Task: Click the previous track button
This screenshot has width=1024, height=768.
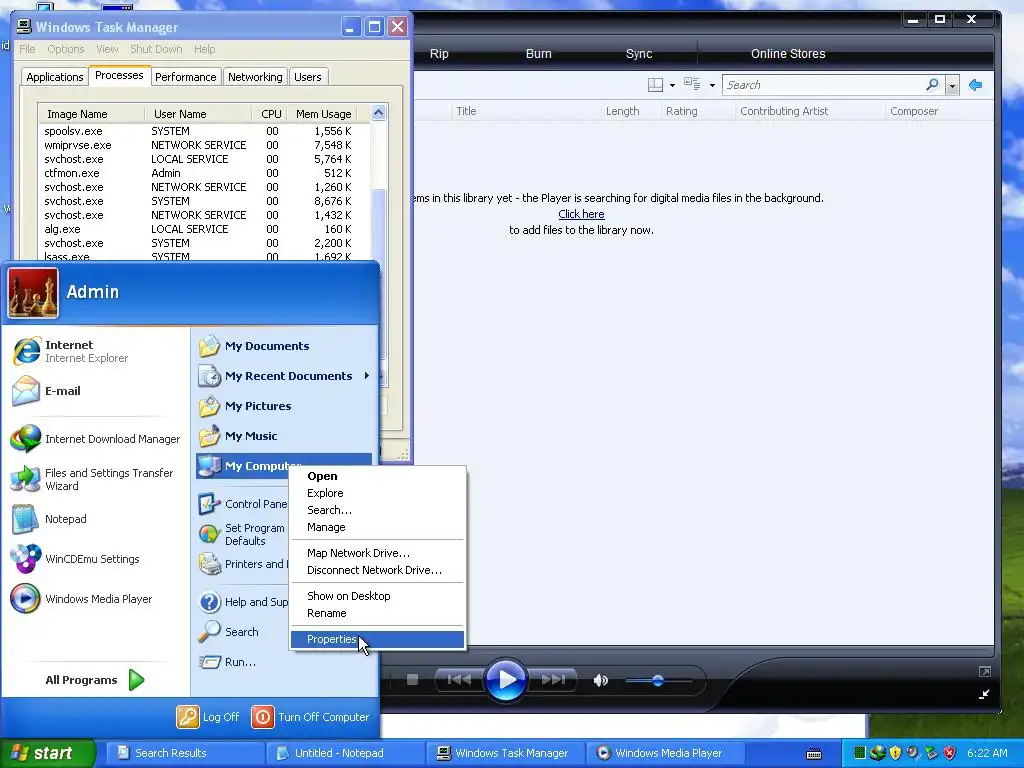Action: (x=459, y=680)
